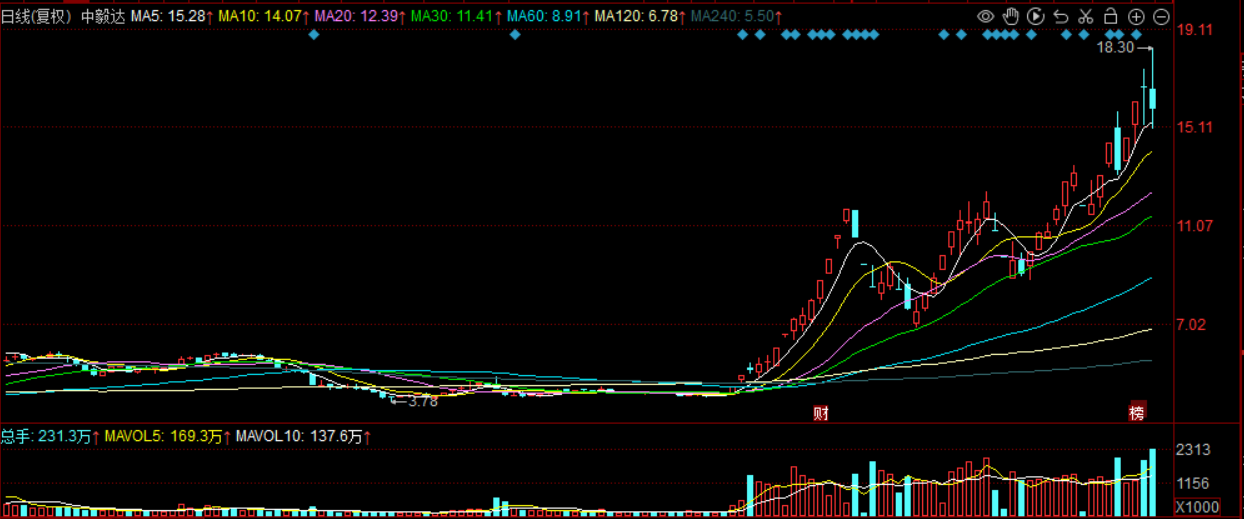This screenshot has width=1244, height=519.
Task: Toggle the unlock padlock icon
Action: pos(1111,16)
